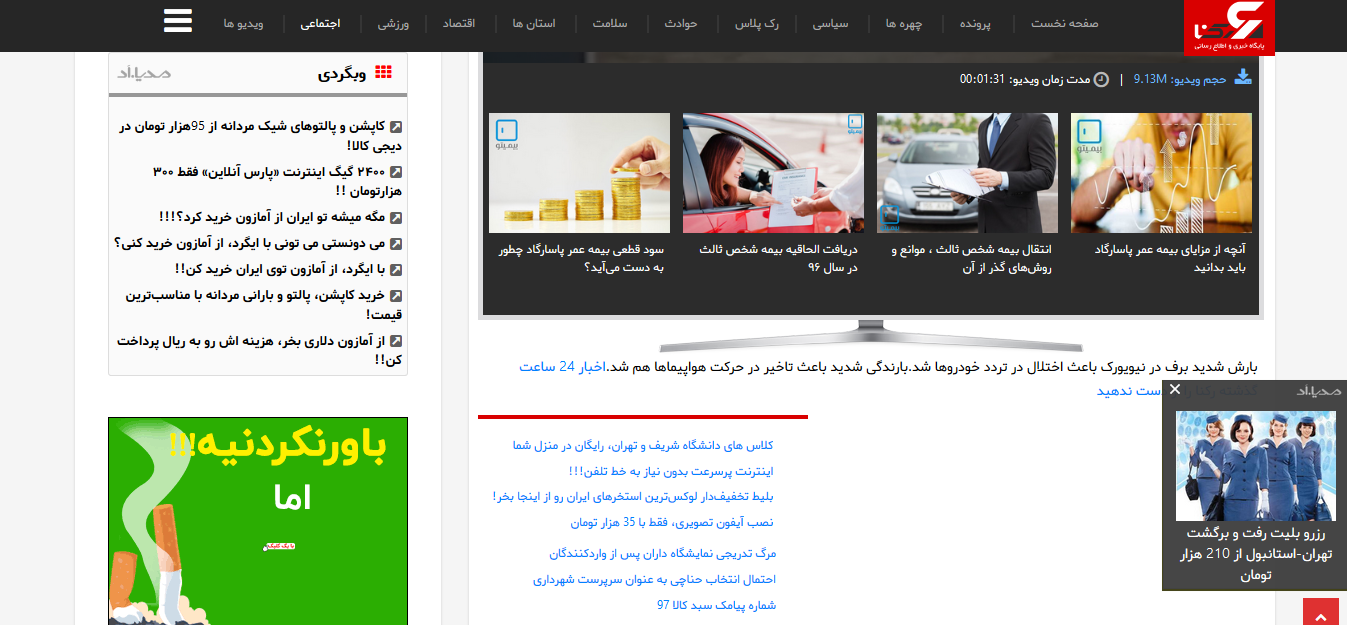This screenshot has width=1347, height=625.
Task: Open the حوادث menu item
Action: pos(681,23)
